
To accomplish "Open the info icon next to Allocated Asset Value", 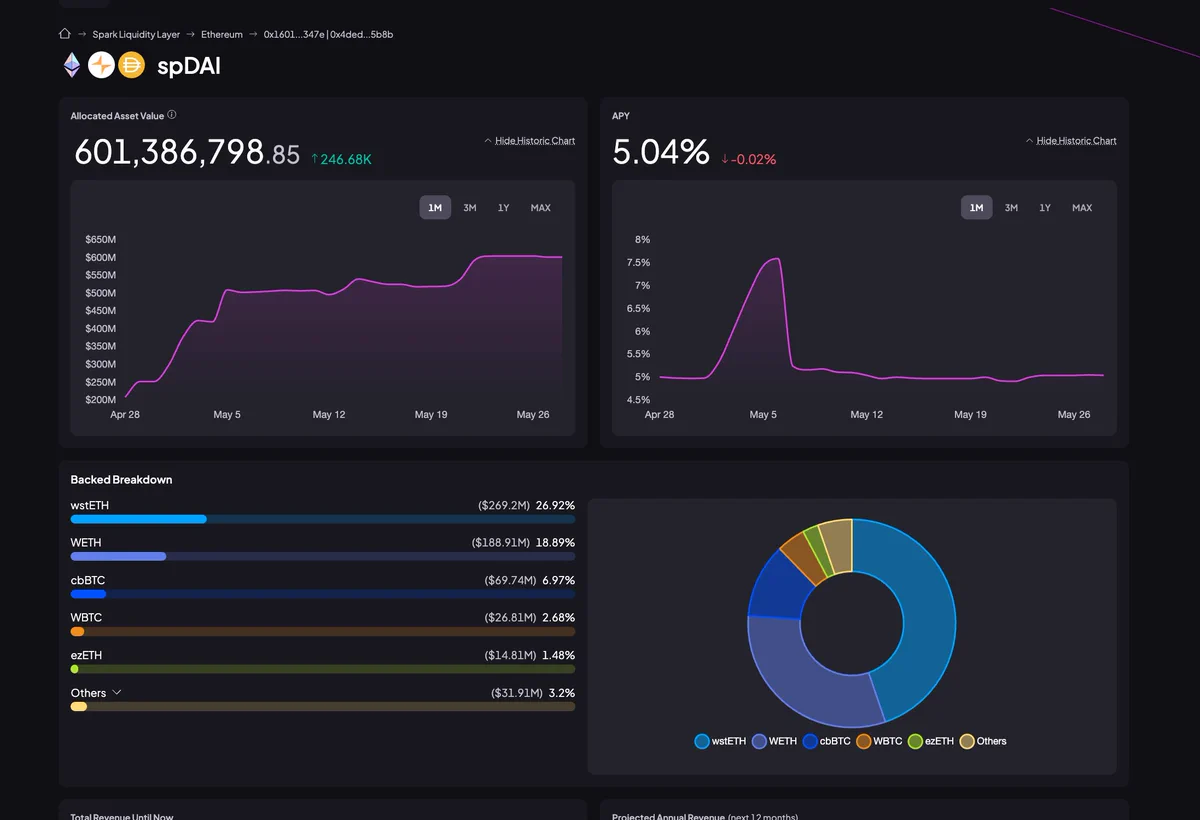I will 172,115.
